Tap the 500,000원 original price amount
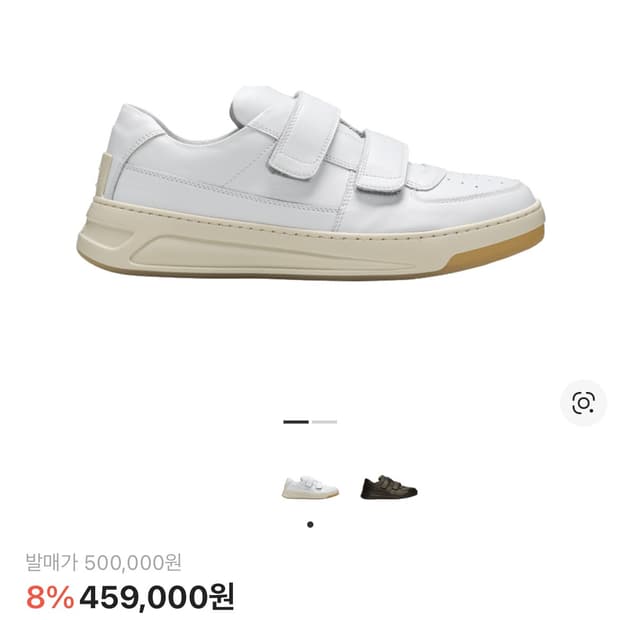 [133, 562]
